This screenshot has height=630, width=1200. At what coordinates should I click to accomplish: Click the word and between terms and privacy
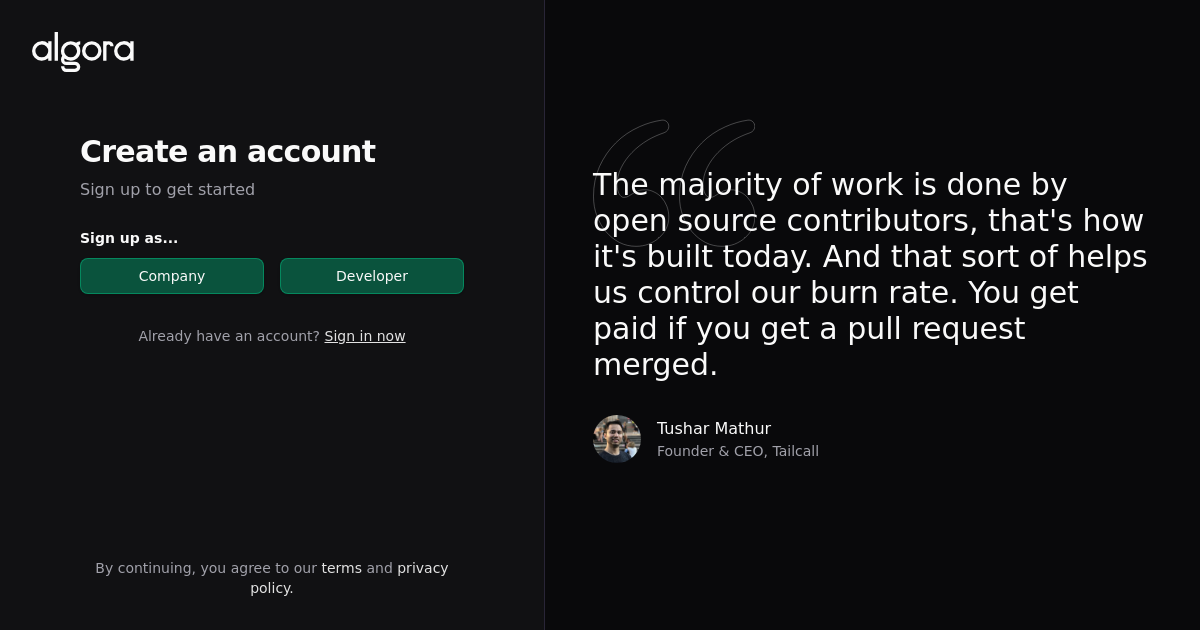[x=380, y=568]
